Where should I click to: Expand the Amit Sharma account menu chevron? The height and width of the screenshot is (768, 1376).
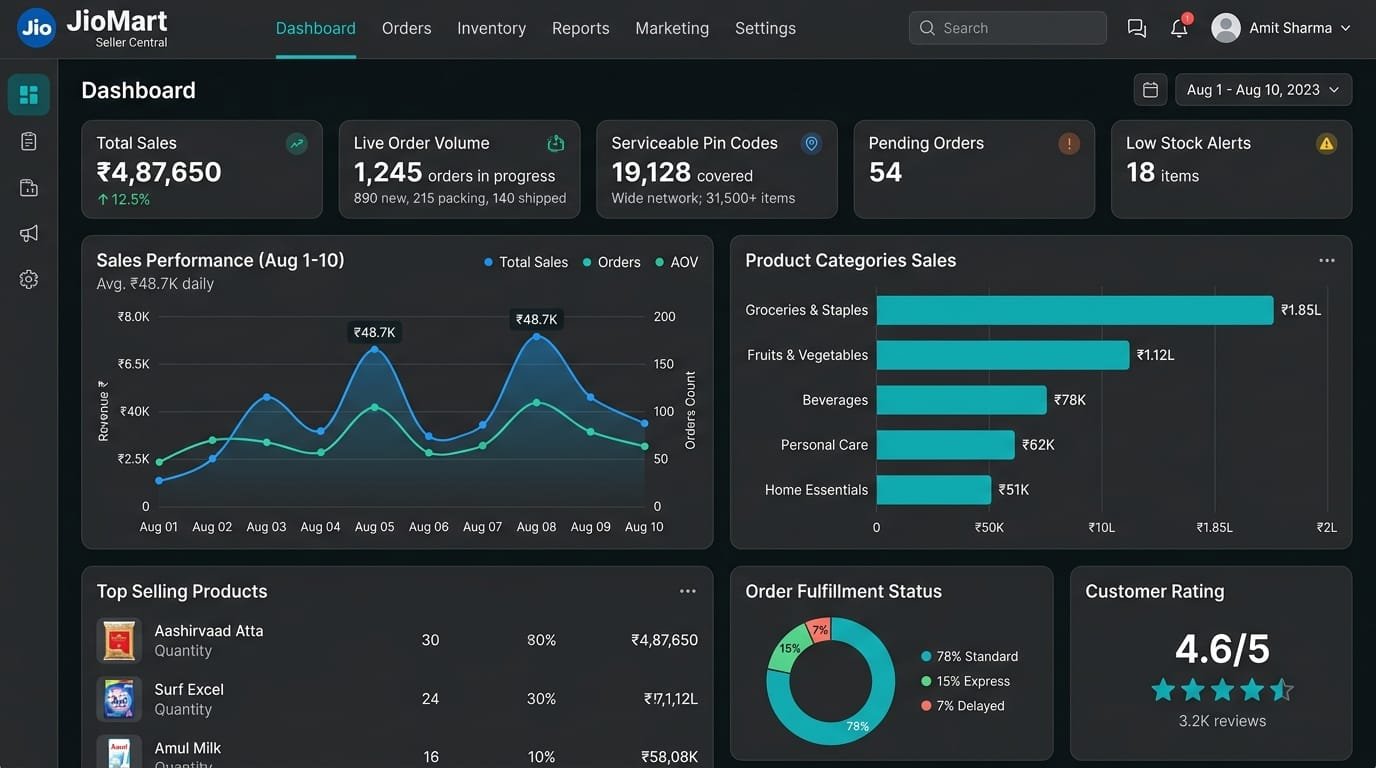[x=1346, y=28]
